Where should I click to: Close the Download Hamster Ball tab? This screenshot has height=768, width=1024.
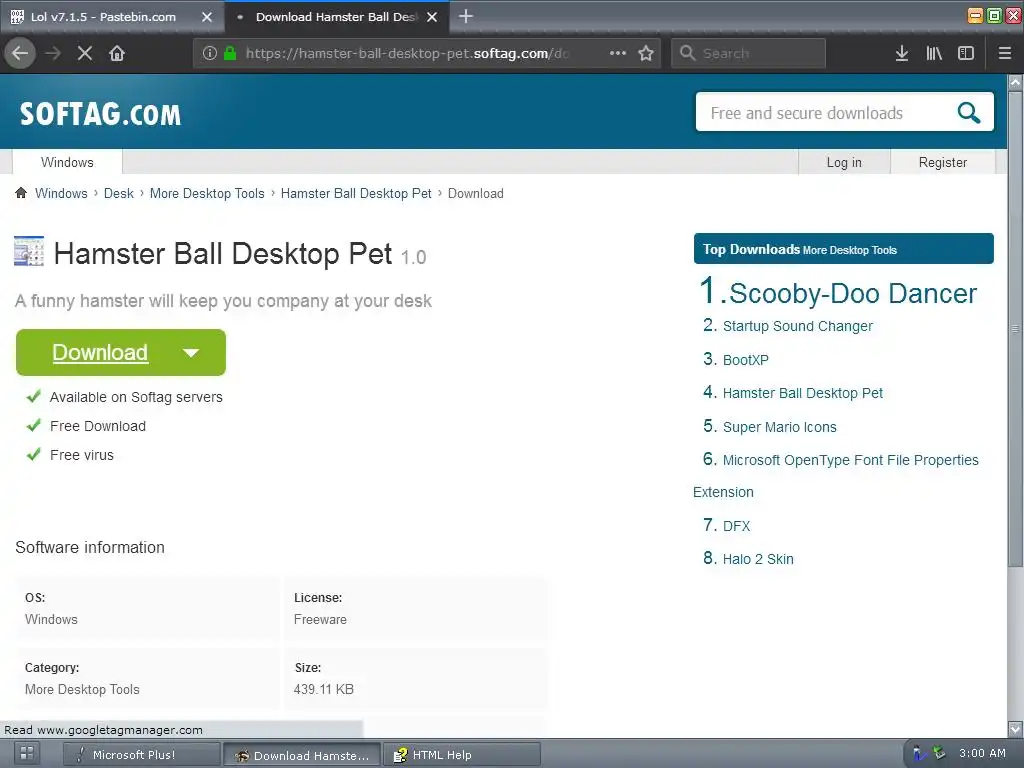pos(432,17)
